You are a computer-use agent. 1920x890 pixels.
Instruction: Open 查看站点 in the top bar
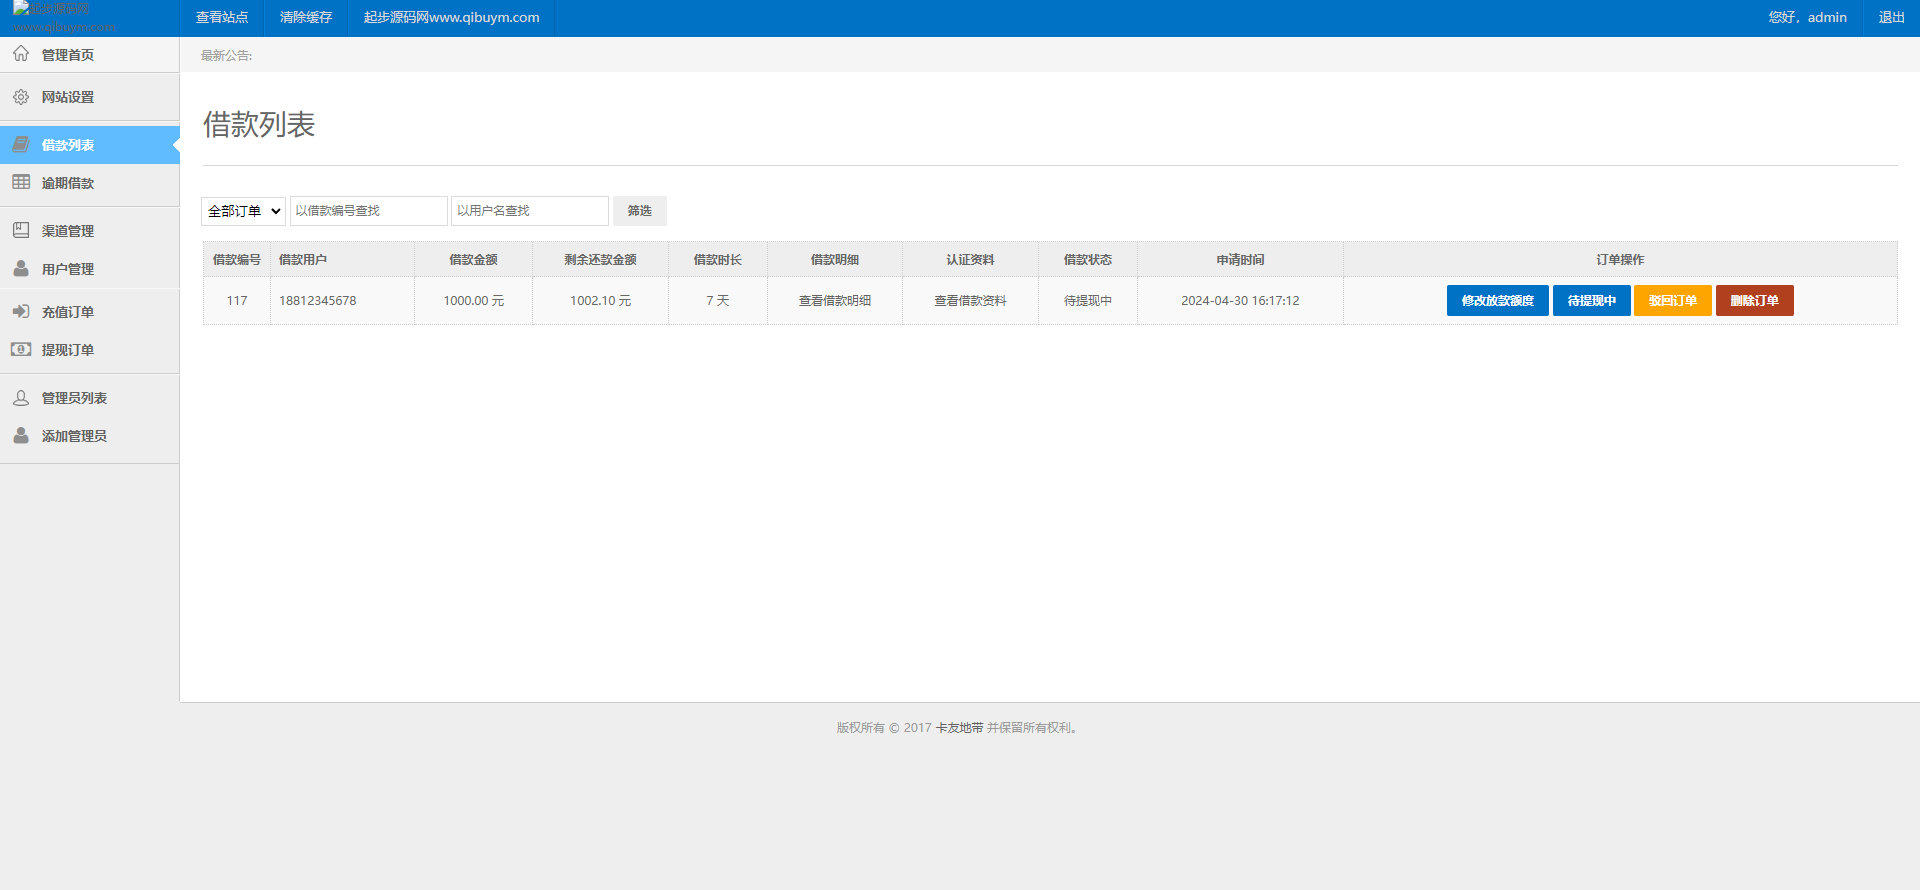click(222, 18)
